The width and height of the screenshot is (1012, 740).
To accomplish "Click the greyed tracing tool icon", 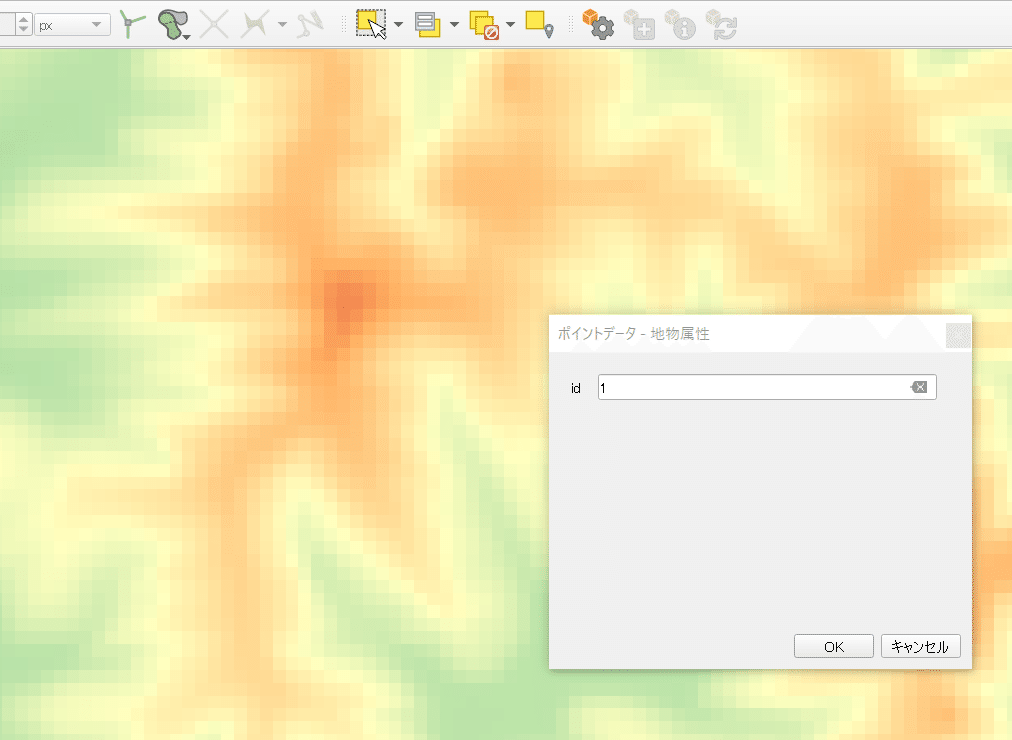I will point(254,25).
